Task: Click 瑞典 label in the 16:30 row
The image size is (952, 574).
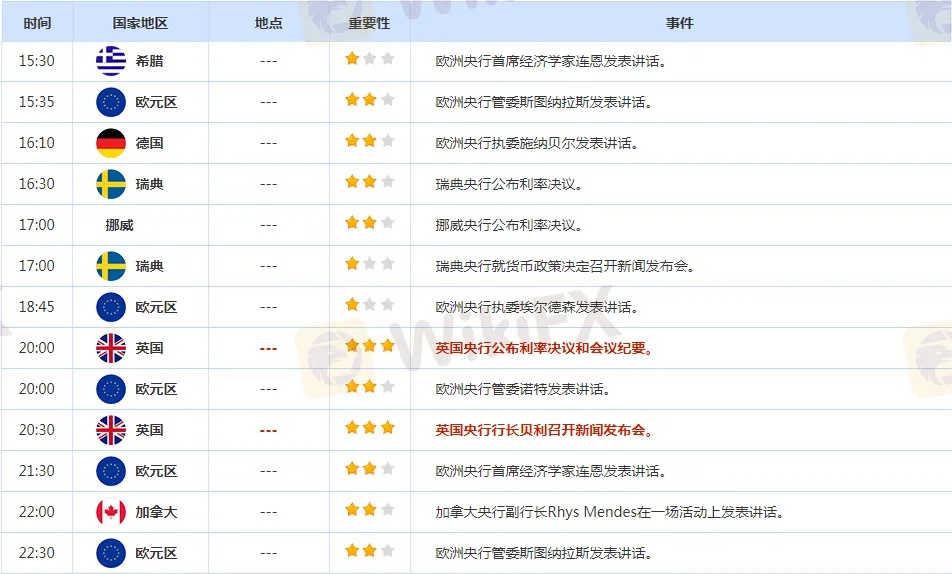Action: 149,184
